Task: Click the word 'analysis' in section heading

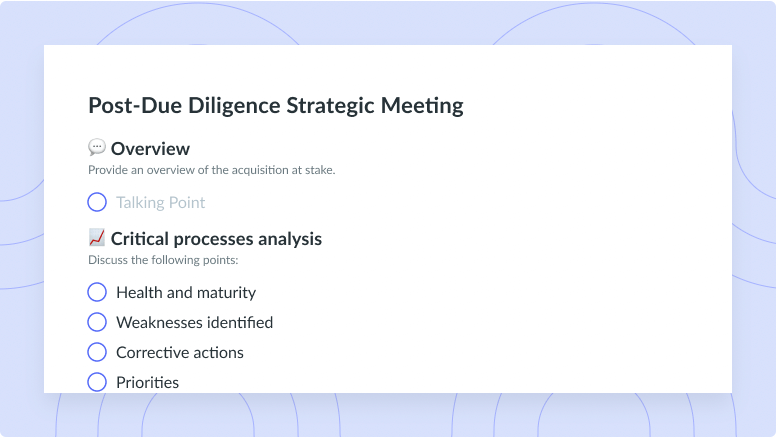Action: pyautogui.click(x=290, y=240)
